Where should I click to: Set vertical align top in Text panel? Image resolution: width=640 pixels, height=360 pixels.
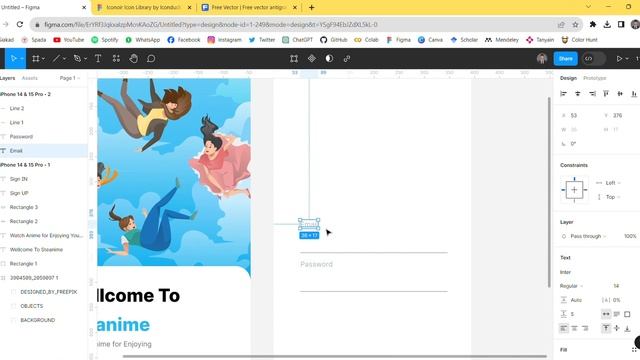coord(606,328)
